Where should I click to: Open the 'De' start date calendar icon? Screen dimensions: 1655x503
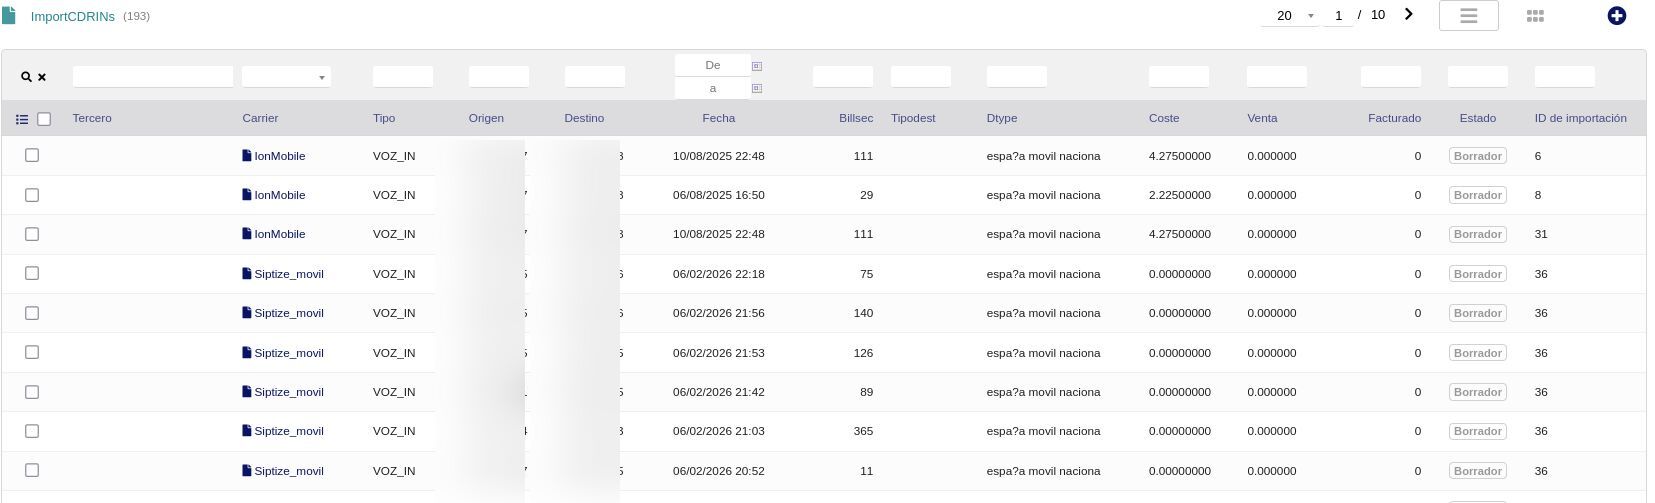click(757, 66)
